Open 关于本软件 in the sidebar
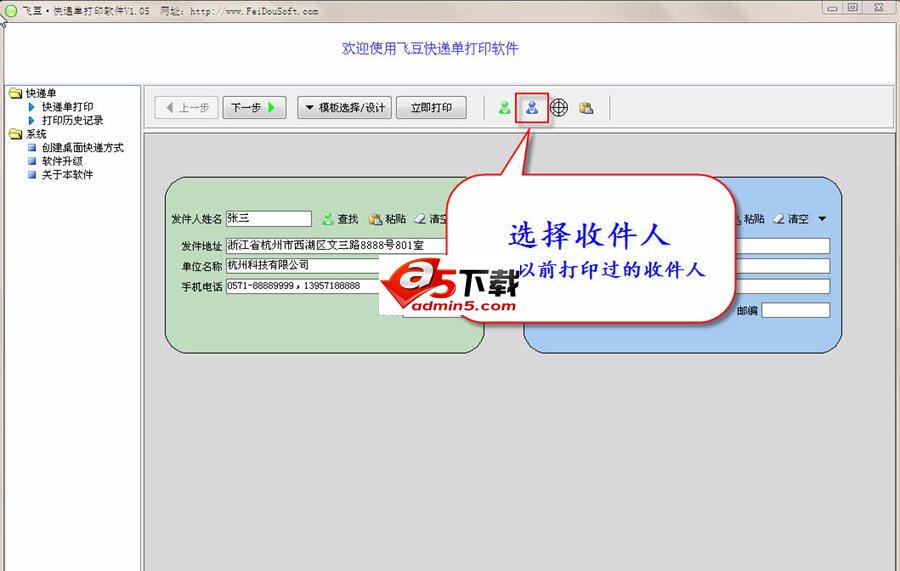 coord(67,174)
